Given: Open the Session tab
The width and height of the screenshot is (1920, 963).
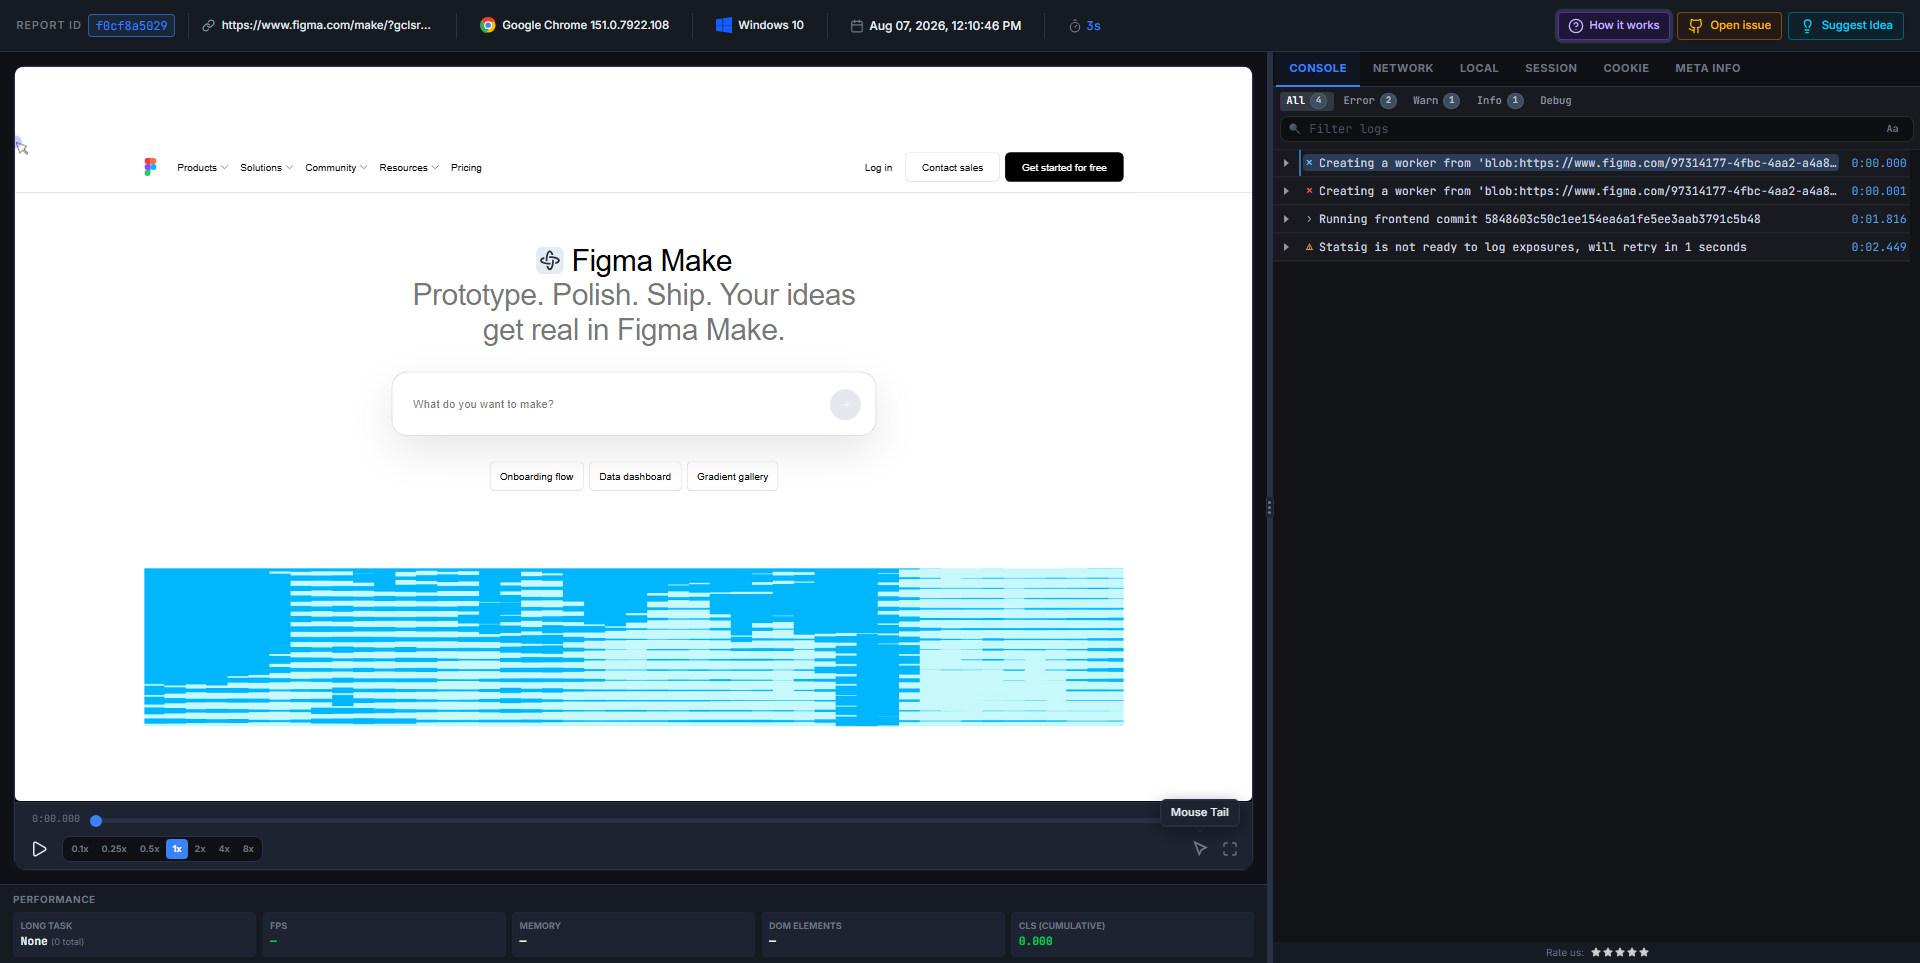Looking at the screenshot, I should [1551, 68].
